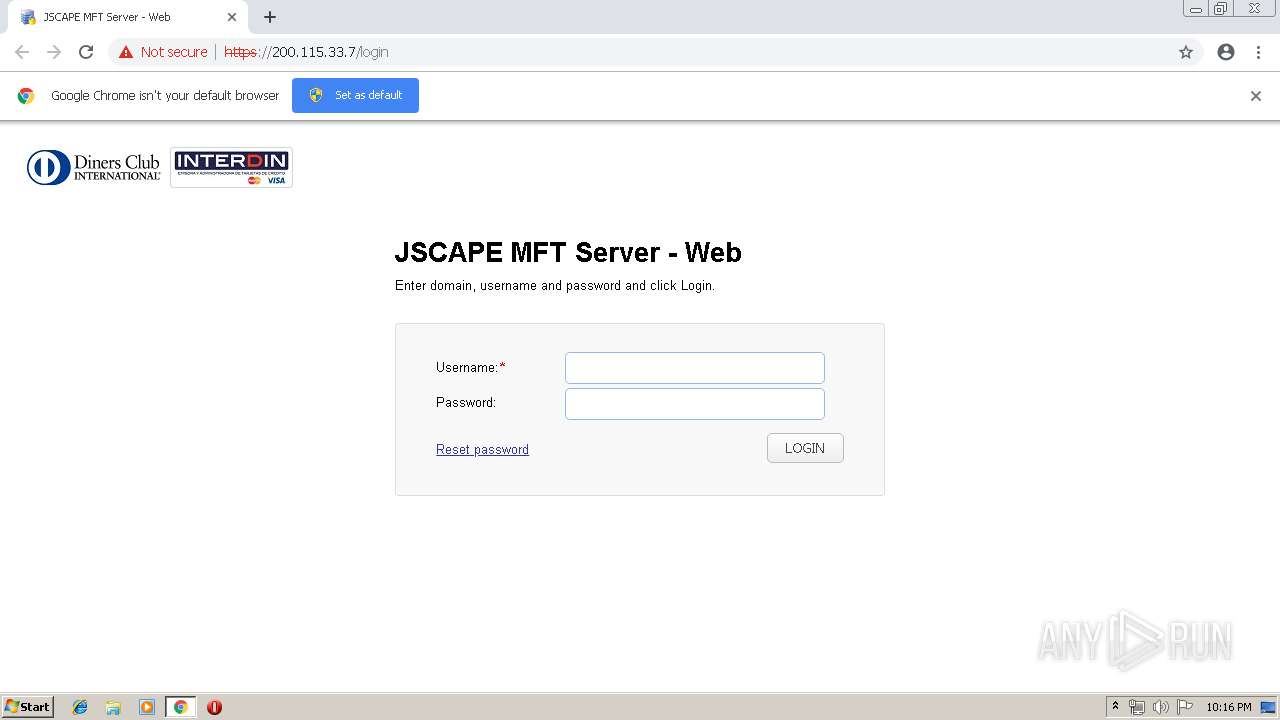Image resolution: width=1280 pixels, height=720 pixels.
Task: Focus the Username input field
Action: tap(695, 368)
